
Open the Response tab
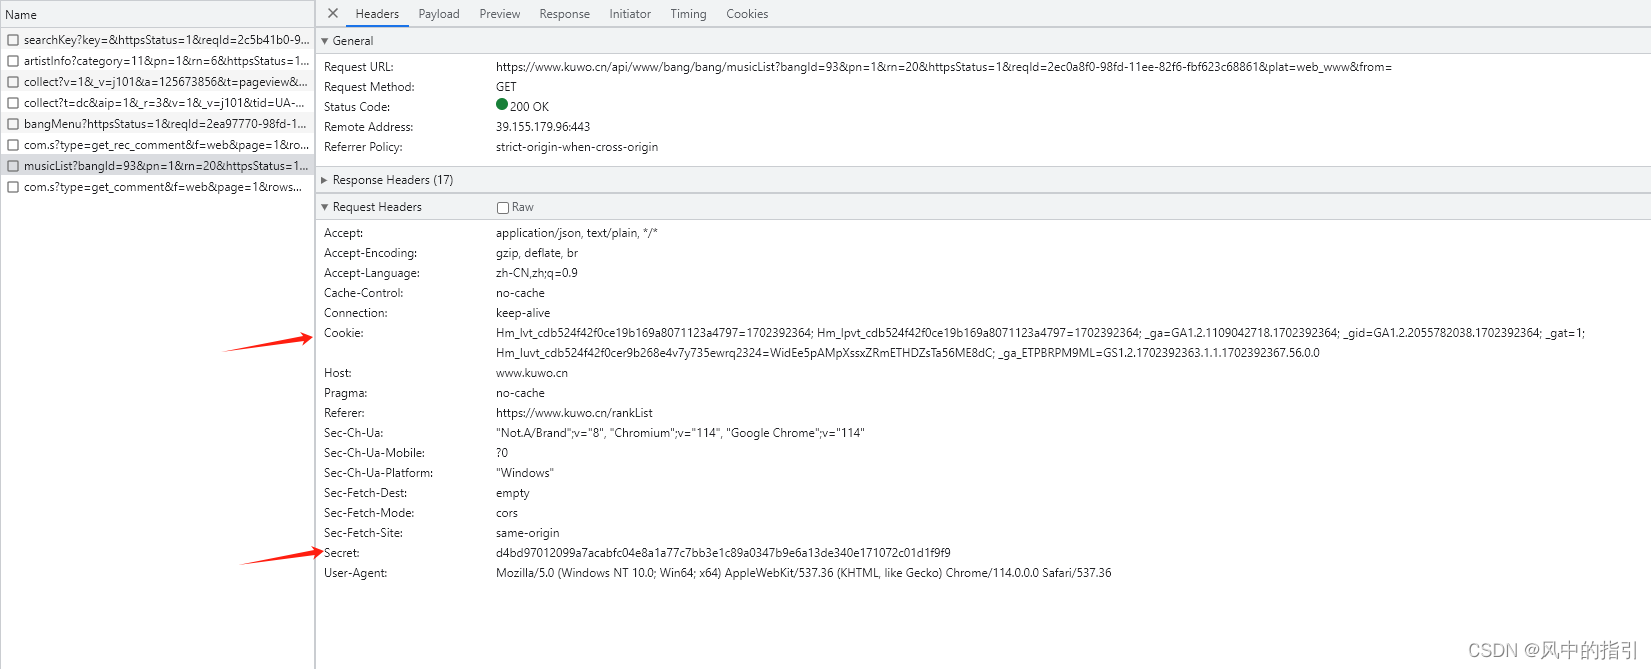565,14
